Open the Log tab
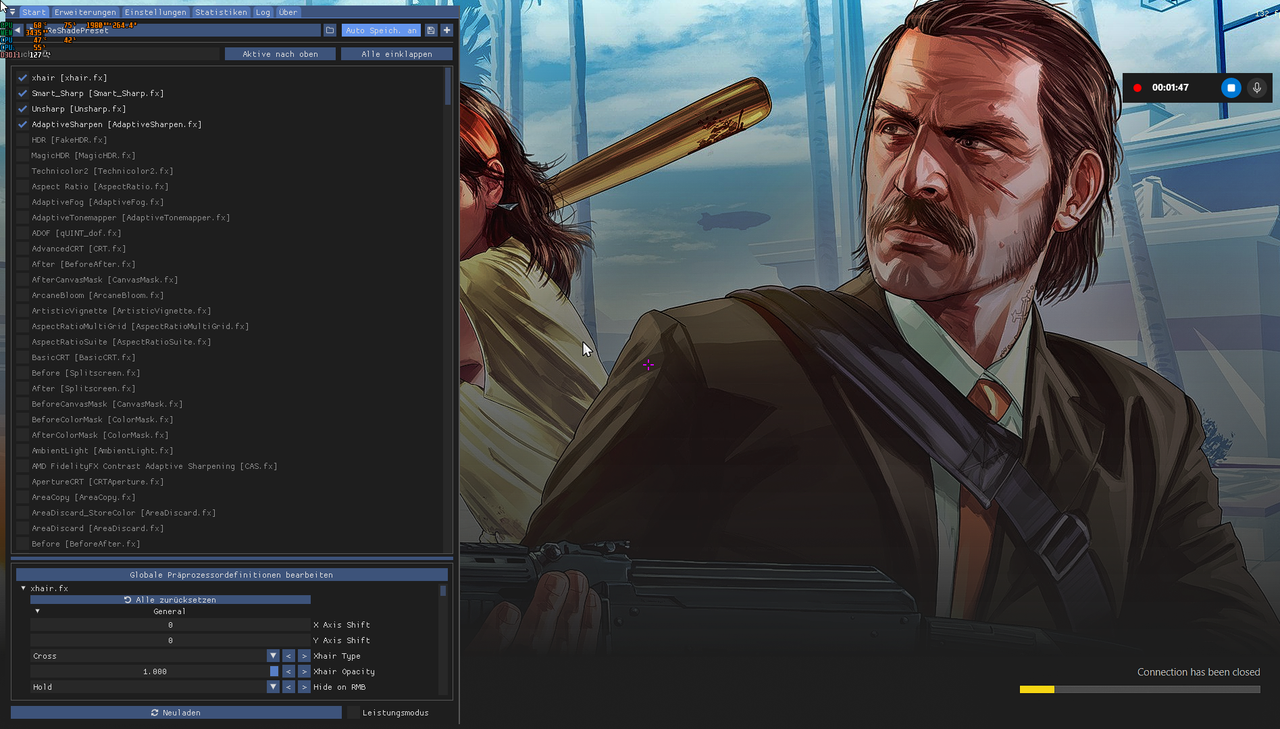 (x=262, y=12)
